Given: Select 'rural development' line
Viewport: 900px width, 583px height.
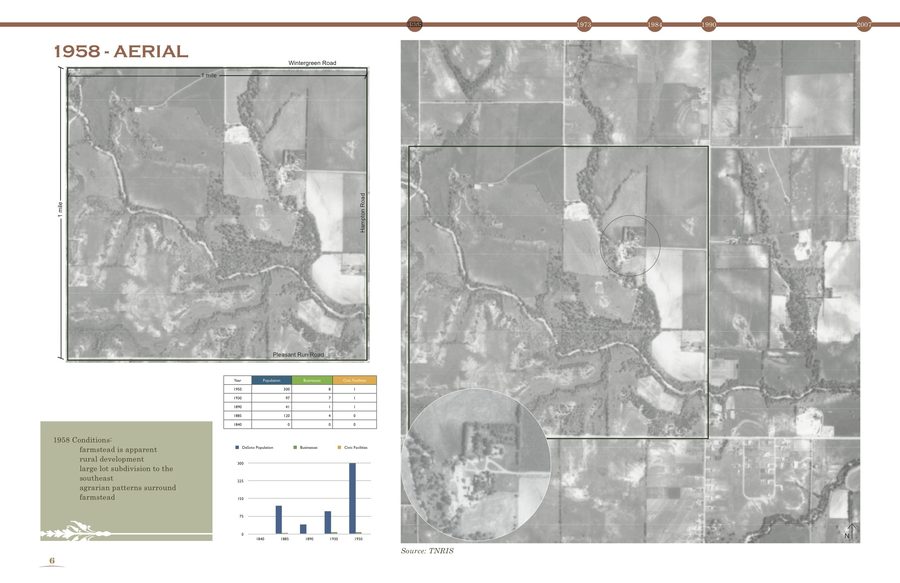Looking at the screenshot, I should [111, 459].
